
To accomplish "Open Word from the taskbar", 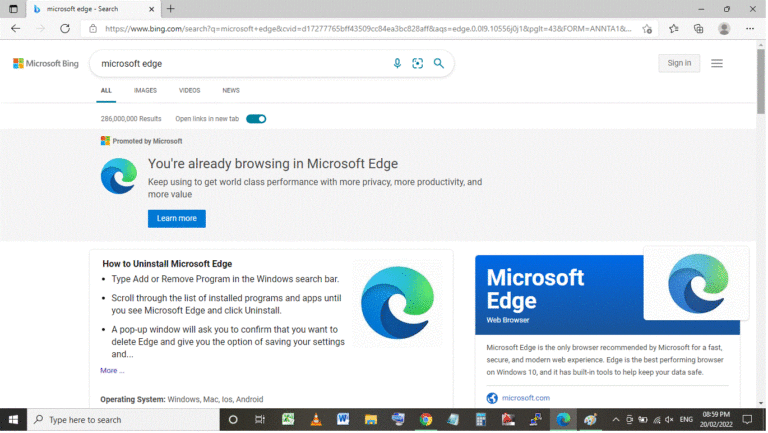I will coord(343,419).
